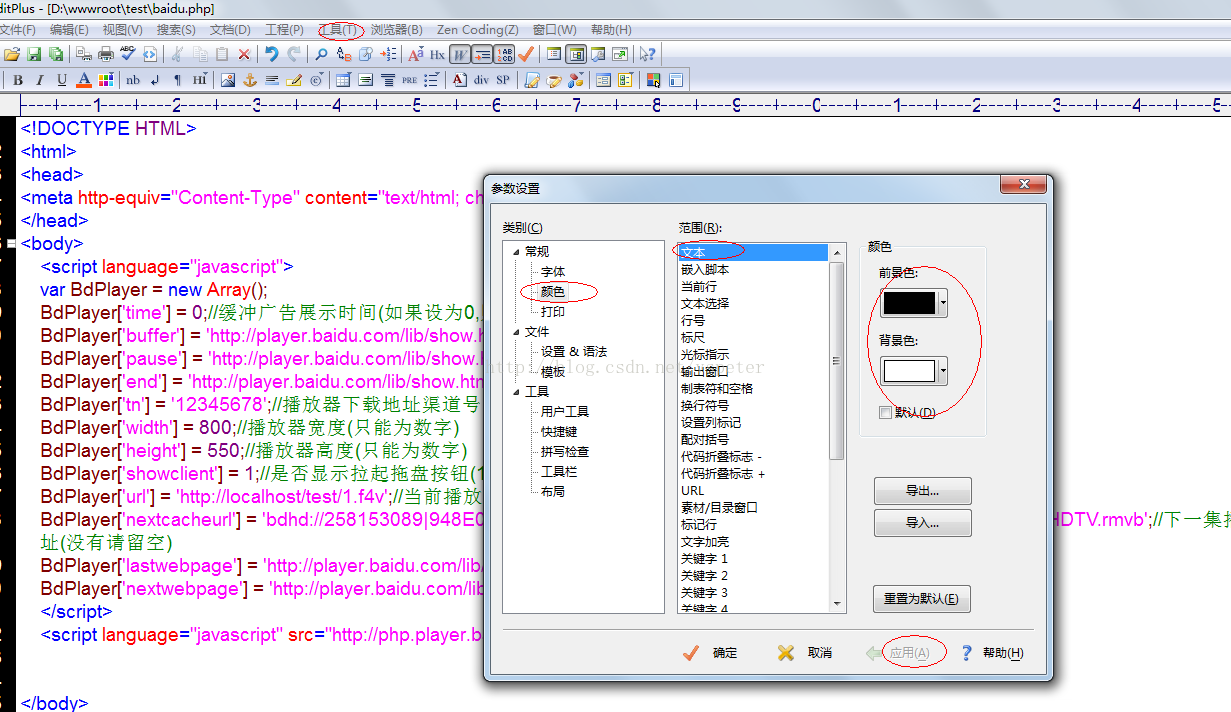Toggle the 默认(D) default checkbox
Viewport: 1231px width, 712px height.
(x=885, y=412)
